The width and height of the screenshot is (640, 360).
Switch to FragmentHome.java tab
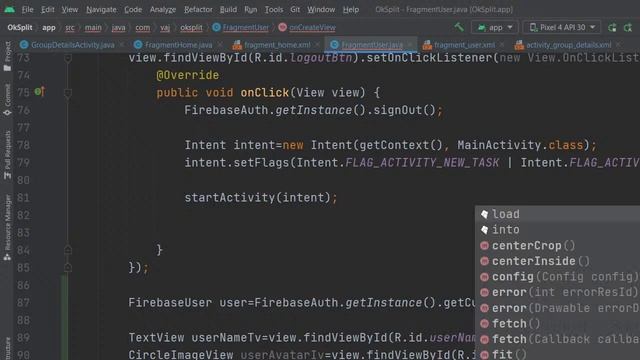tap(178, 45)
